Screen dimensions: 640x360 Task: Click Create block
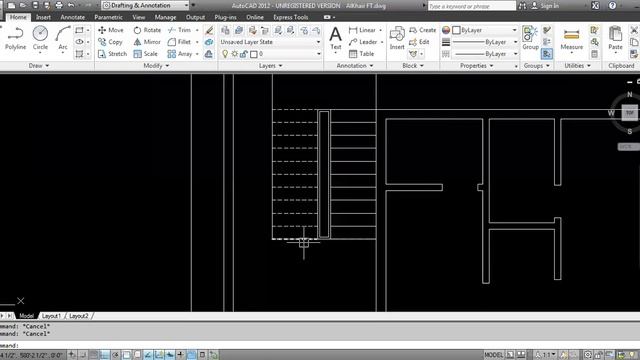tap(422, 30)
